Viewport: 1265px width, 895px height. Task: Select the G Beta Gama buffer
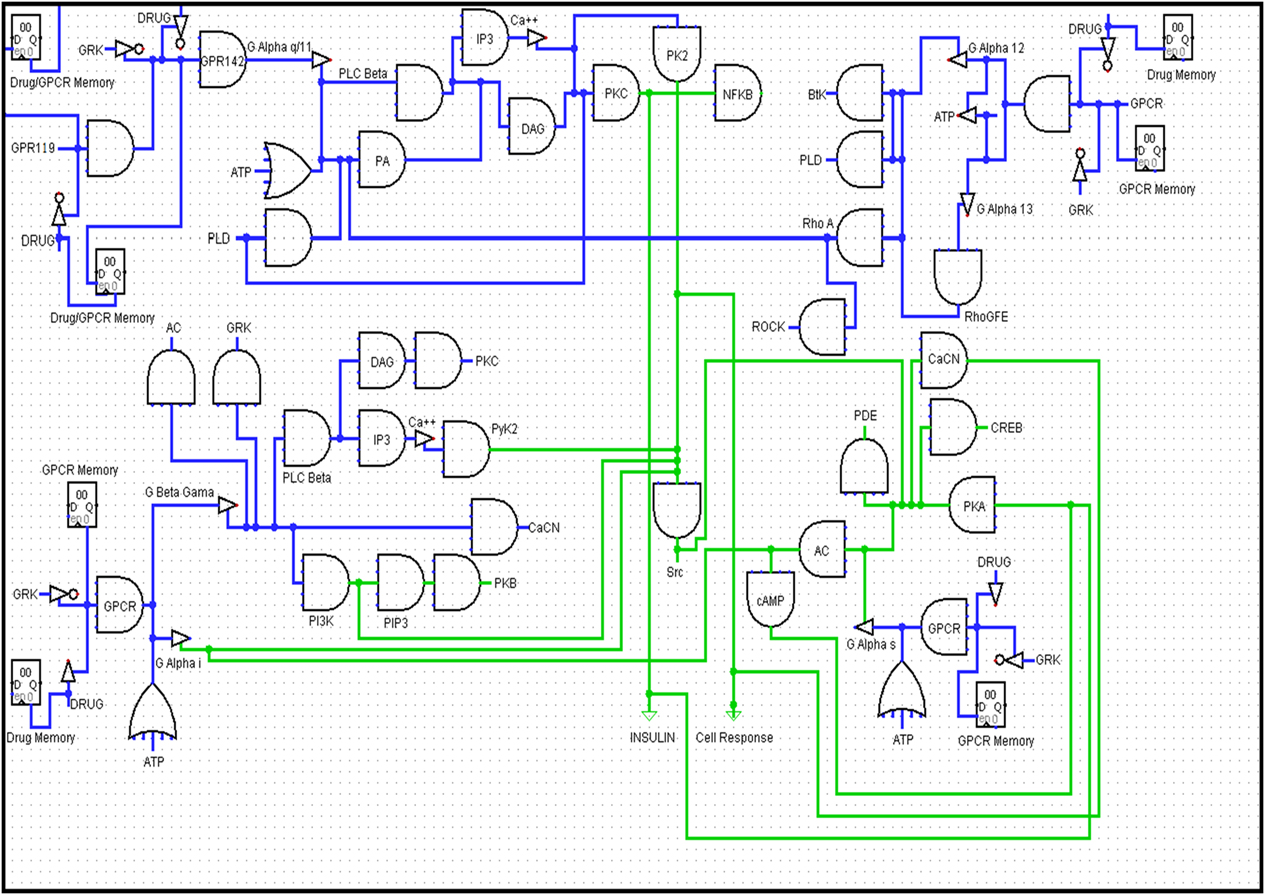tap(228, 506)
